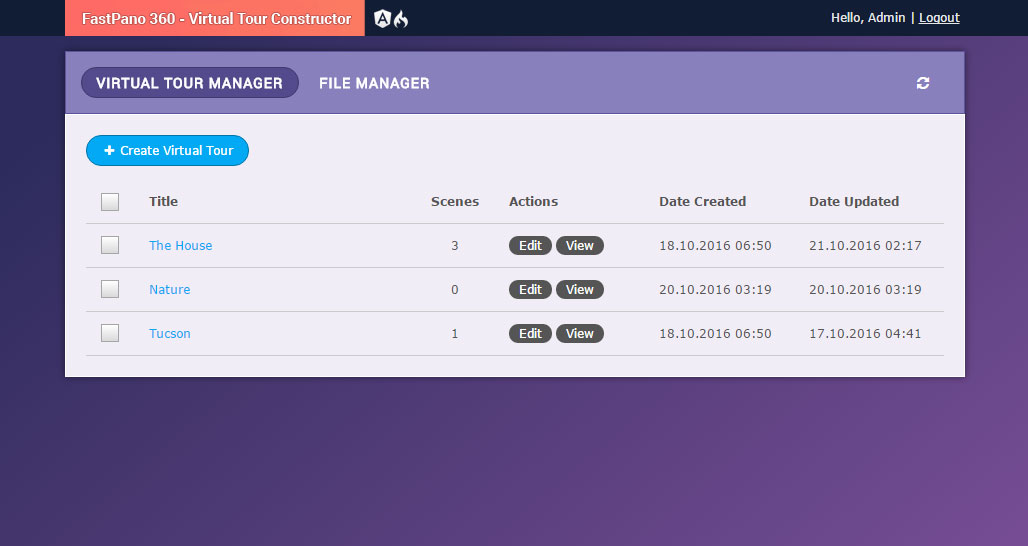Log out using the Logout link
The height and width of the screenshot is (546, 1028).
(x=939, y=18)
